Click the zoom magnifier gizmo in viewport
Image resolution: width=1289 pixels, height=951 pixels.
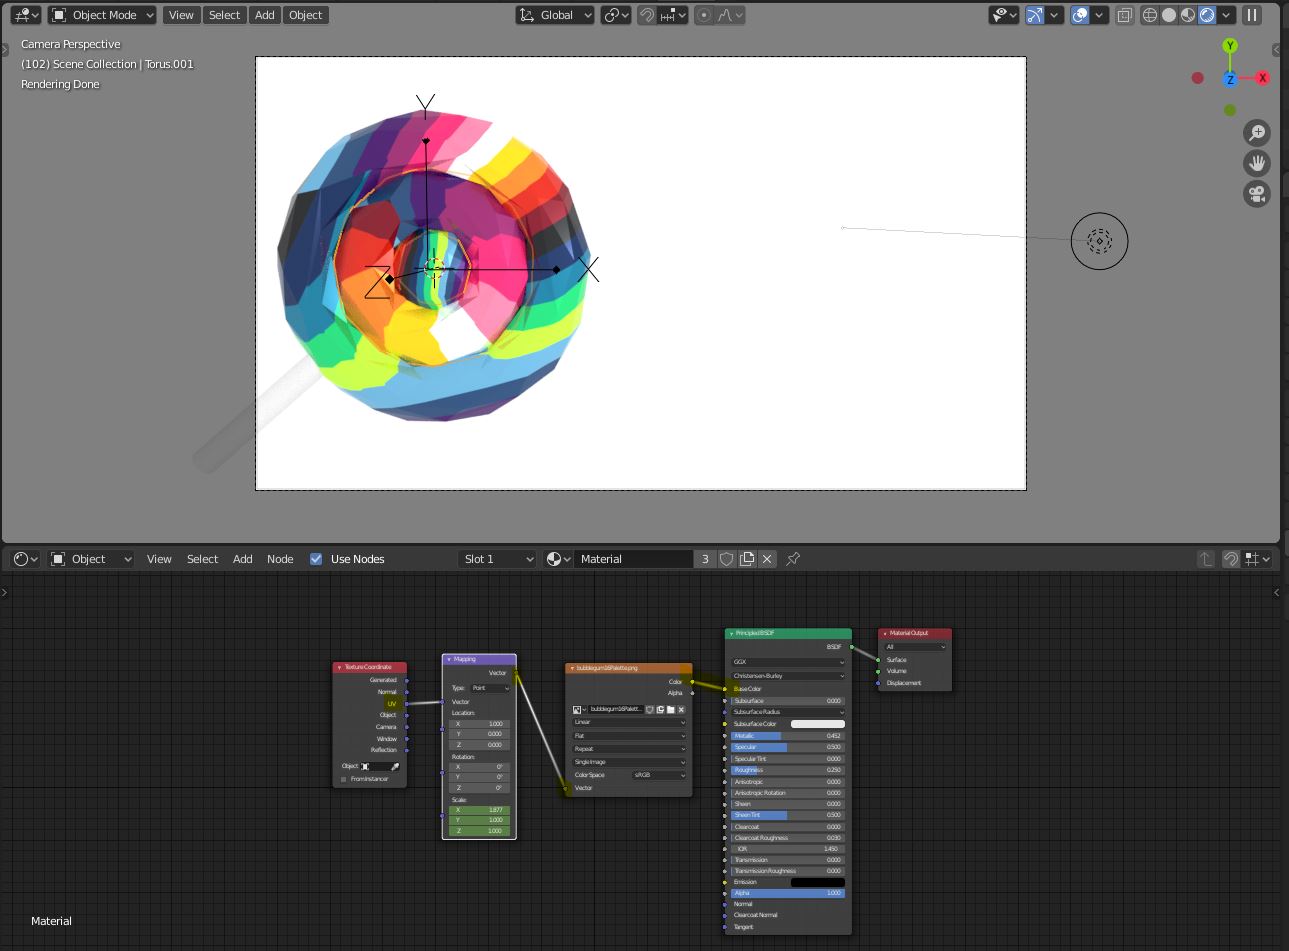1256,133
